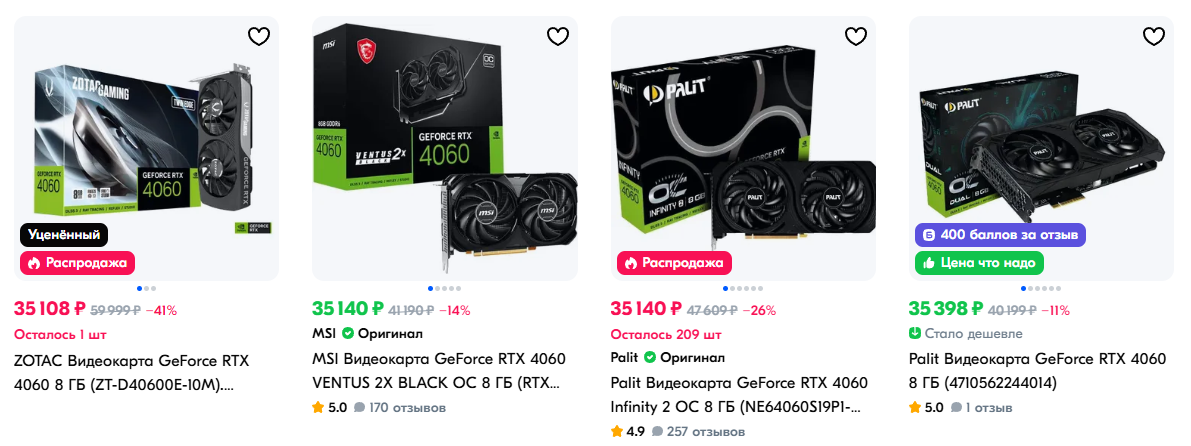Screen dimensions: 1191x446
Task: Tap heart on Palit Infinity 2 OC
Action: click(x=856, y=36)
